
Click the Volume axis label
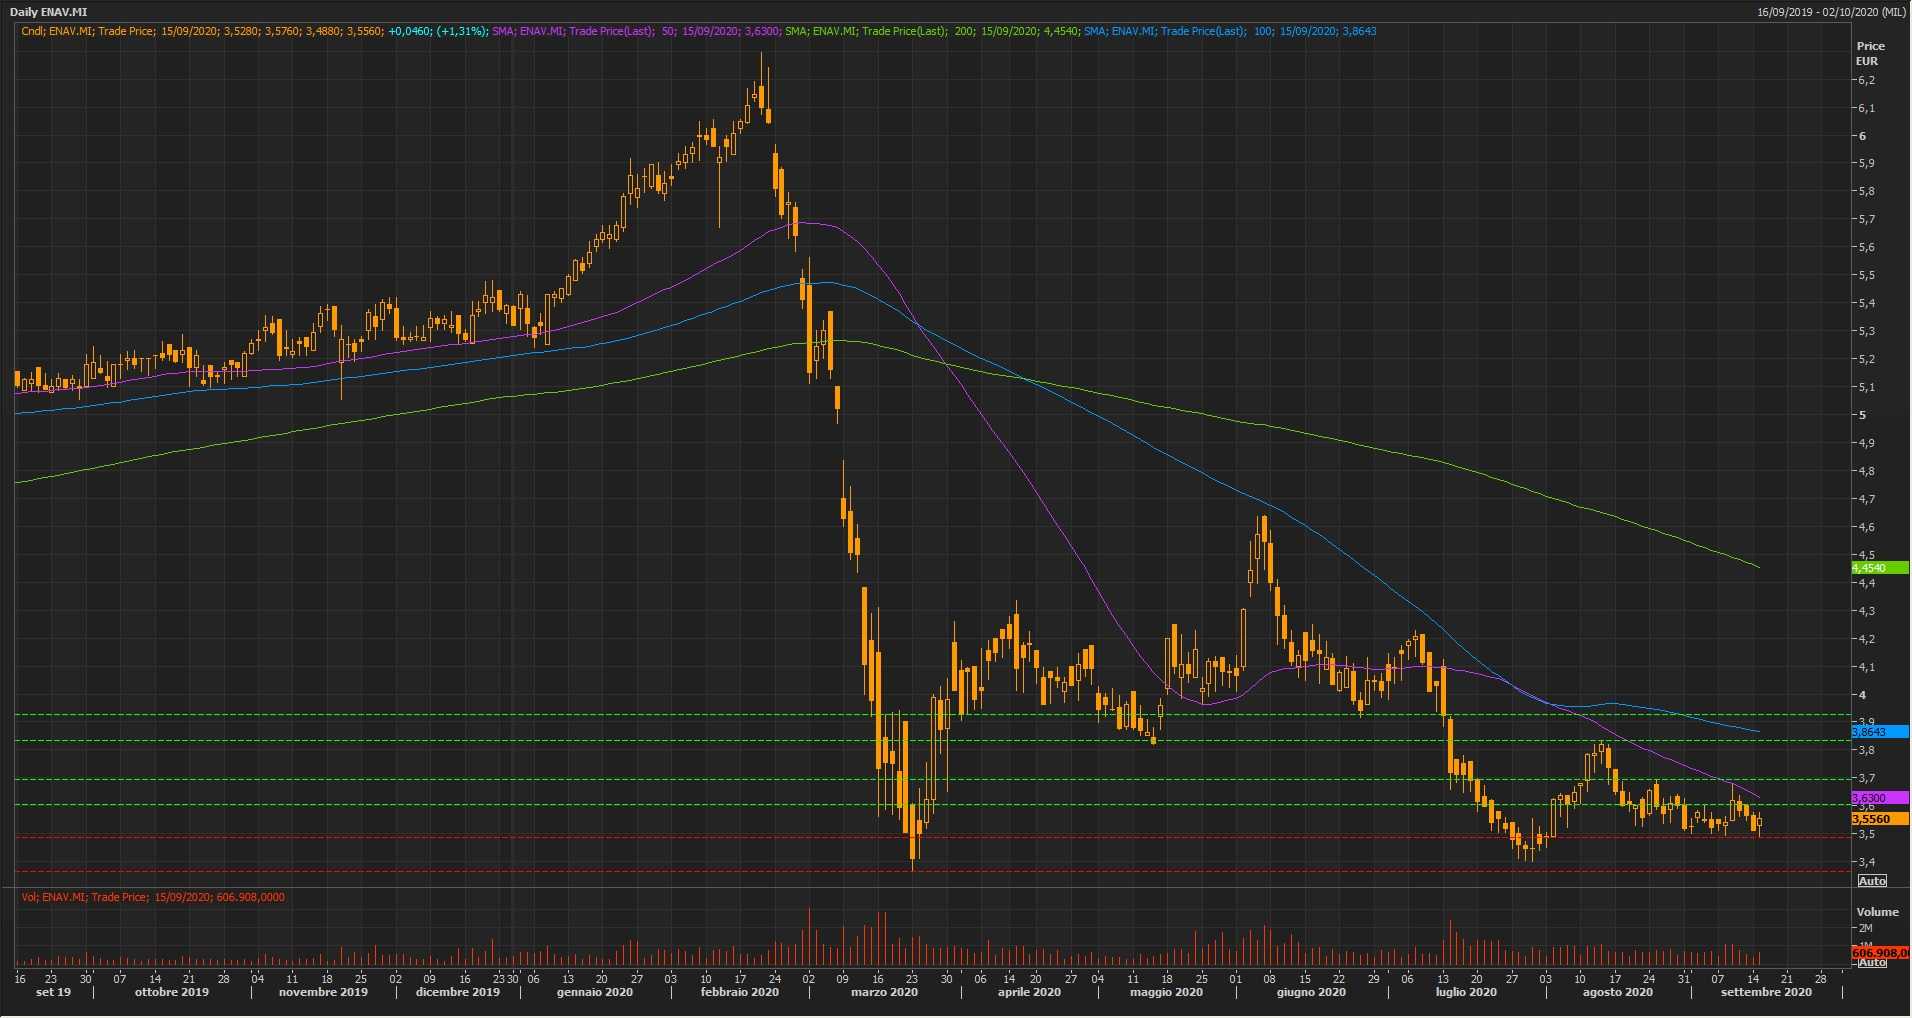[1877, 912]
